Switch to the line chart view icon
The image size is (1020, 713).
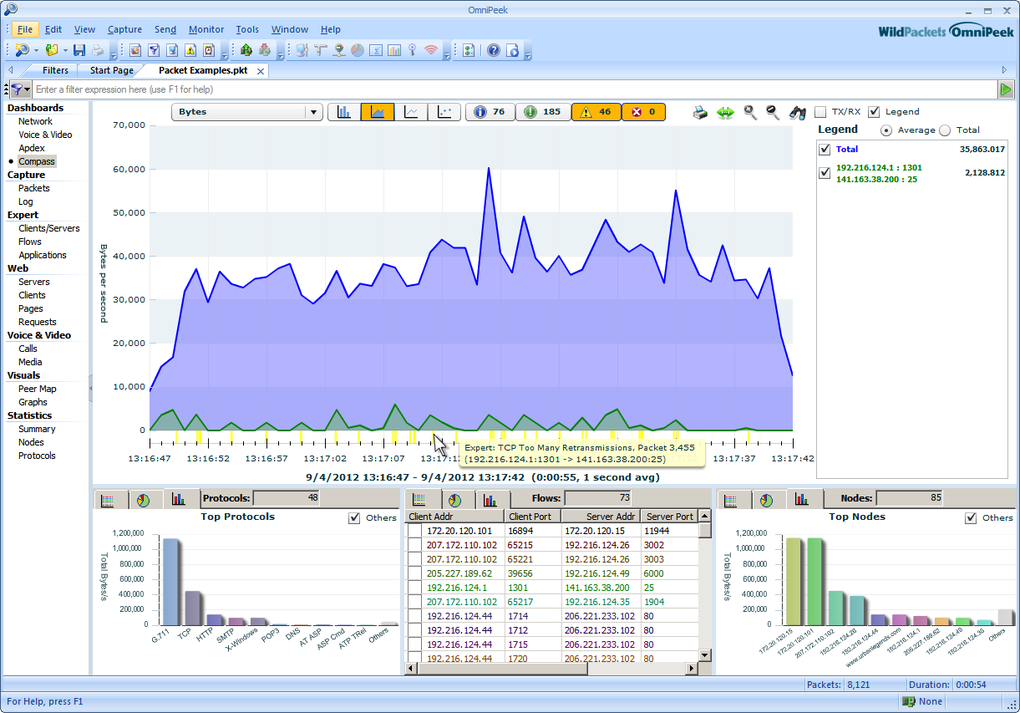(x=411, y=112)
